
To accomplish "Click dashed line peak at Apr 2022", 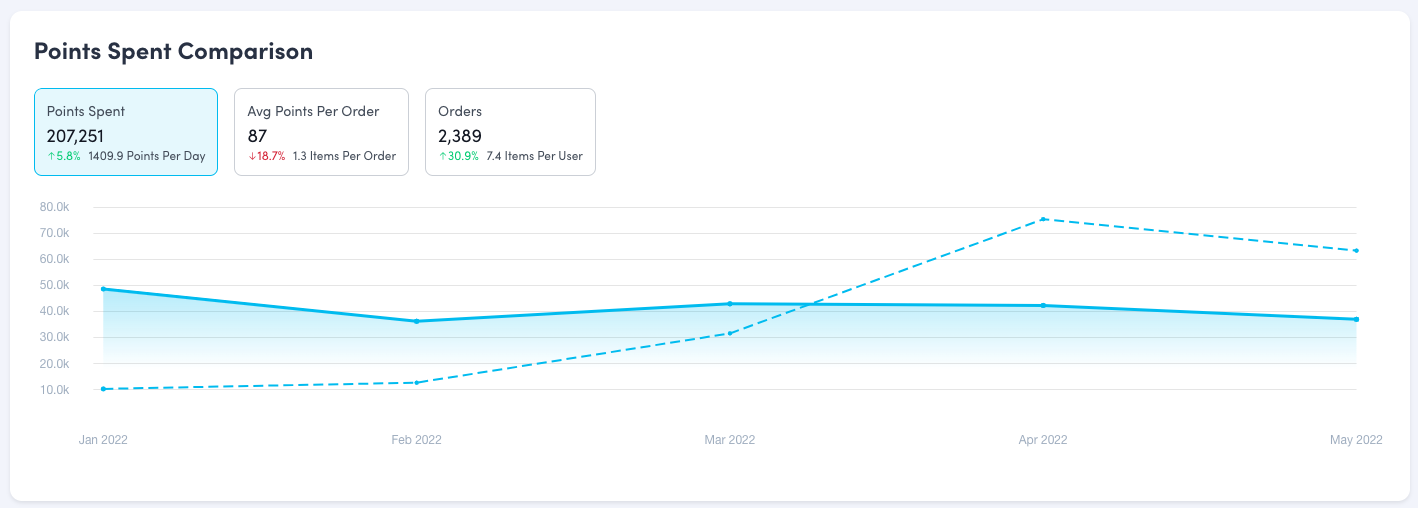I will pyautogui.click(x=1043, y=219).
